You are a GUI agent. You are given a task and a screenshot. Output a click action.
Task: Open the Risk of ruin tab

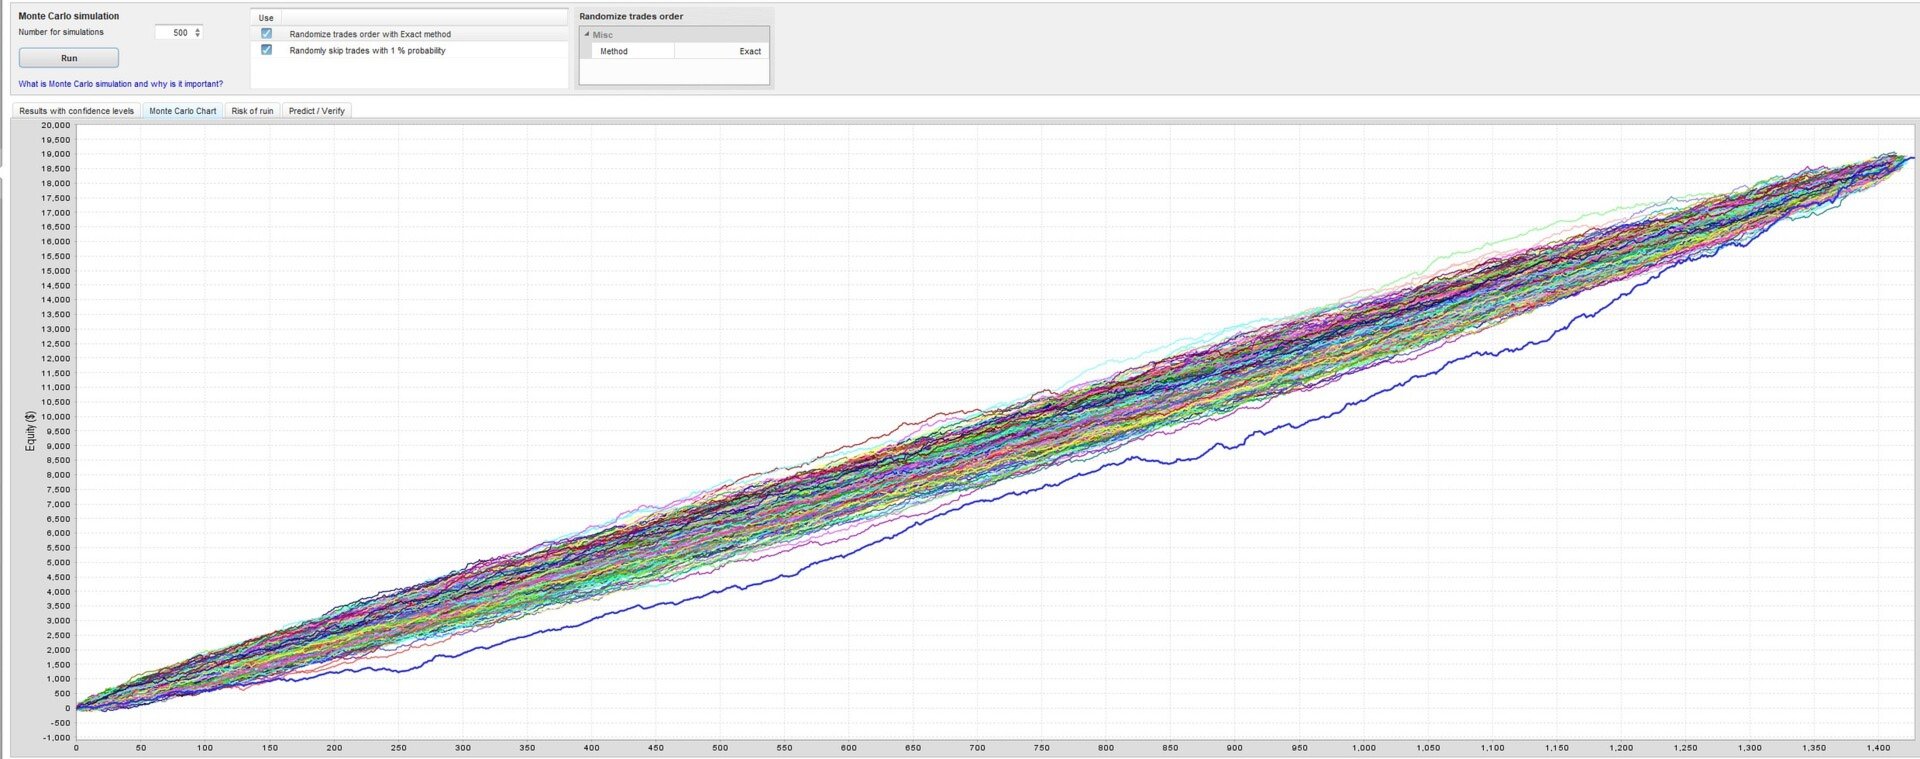click(252, 111)
